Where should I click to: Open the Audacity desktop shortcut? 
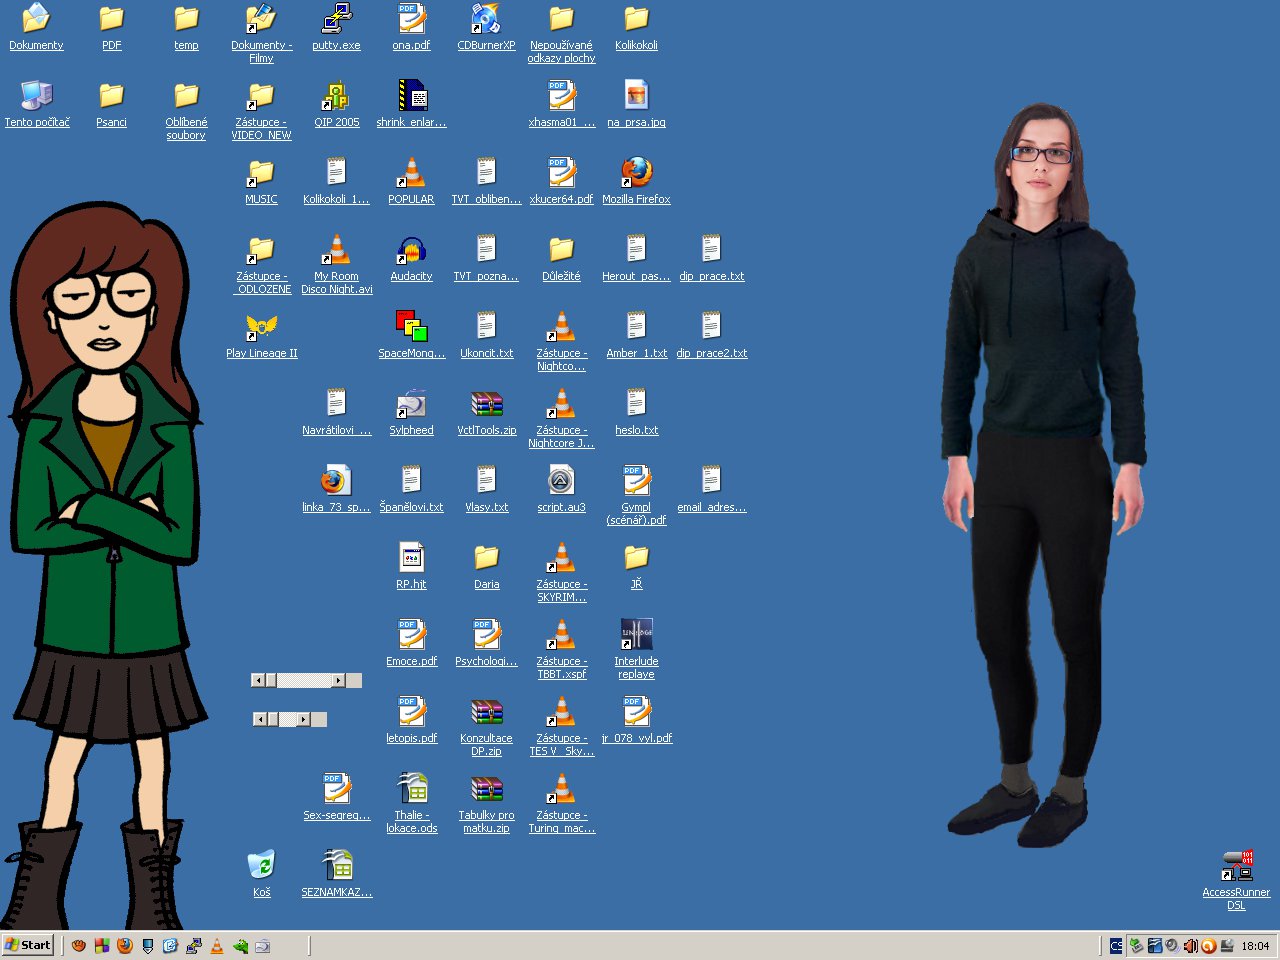(x=411, y=251)
